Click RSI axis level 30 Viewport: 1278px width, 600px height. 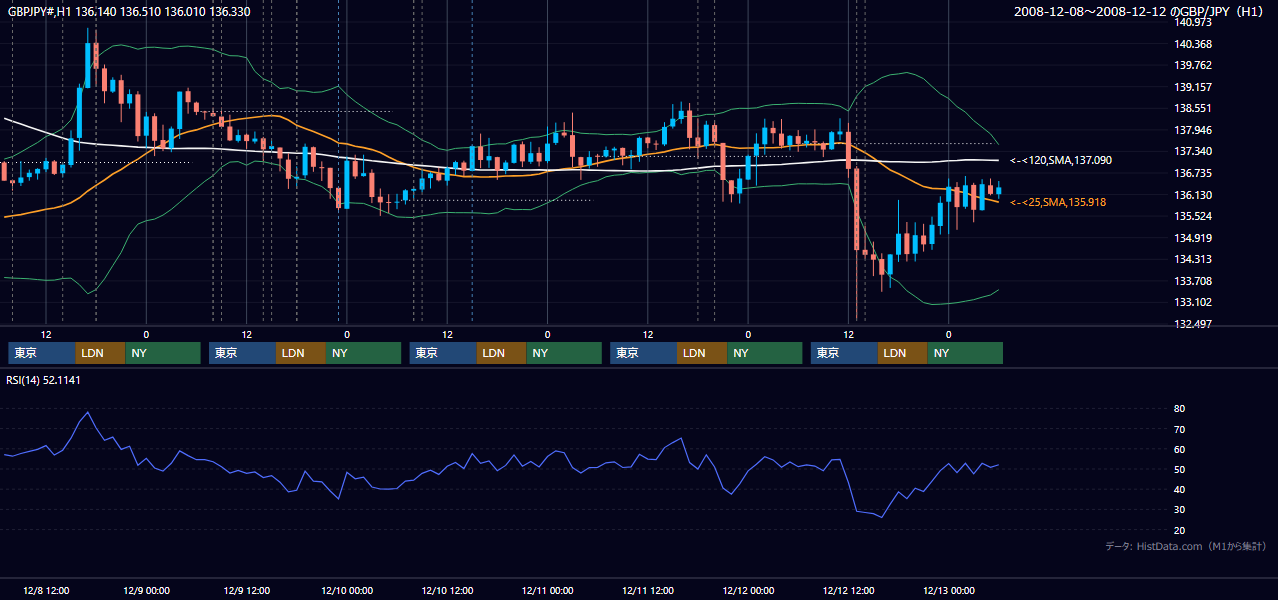pyautogui.click(x=1180, y=510)
